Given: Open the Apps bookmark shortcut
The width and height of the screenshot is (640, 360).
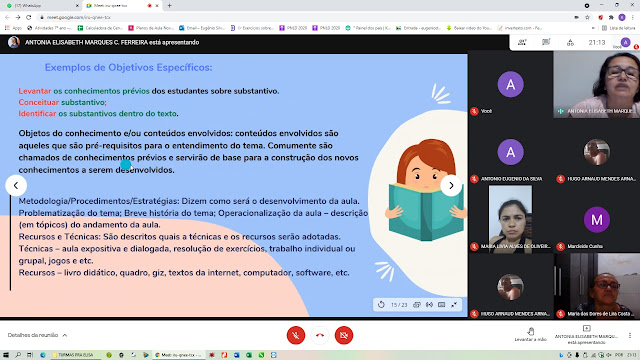Looking at the screenshot, I should click(x=13, y=28).
